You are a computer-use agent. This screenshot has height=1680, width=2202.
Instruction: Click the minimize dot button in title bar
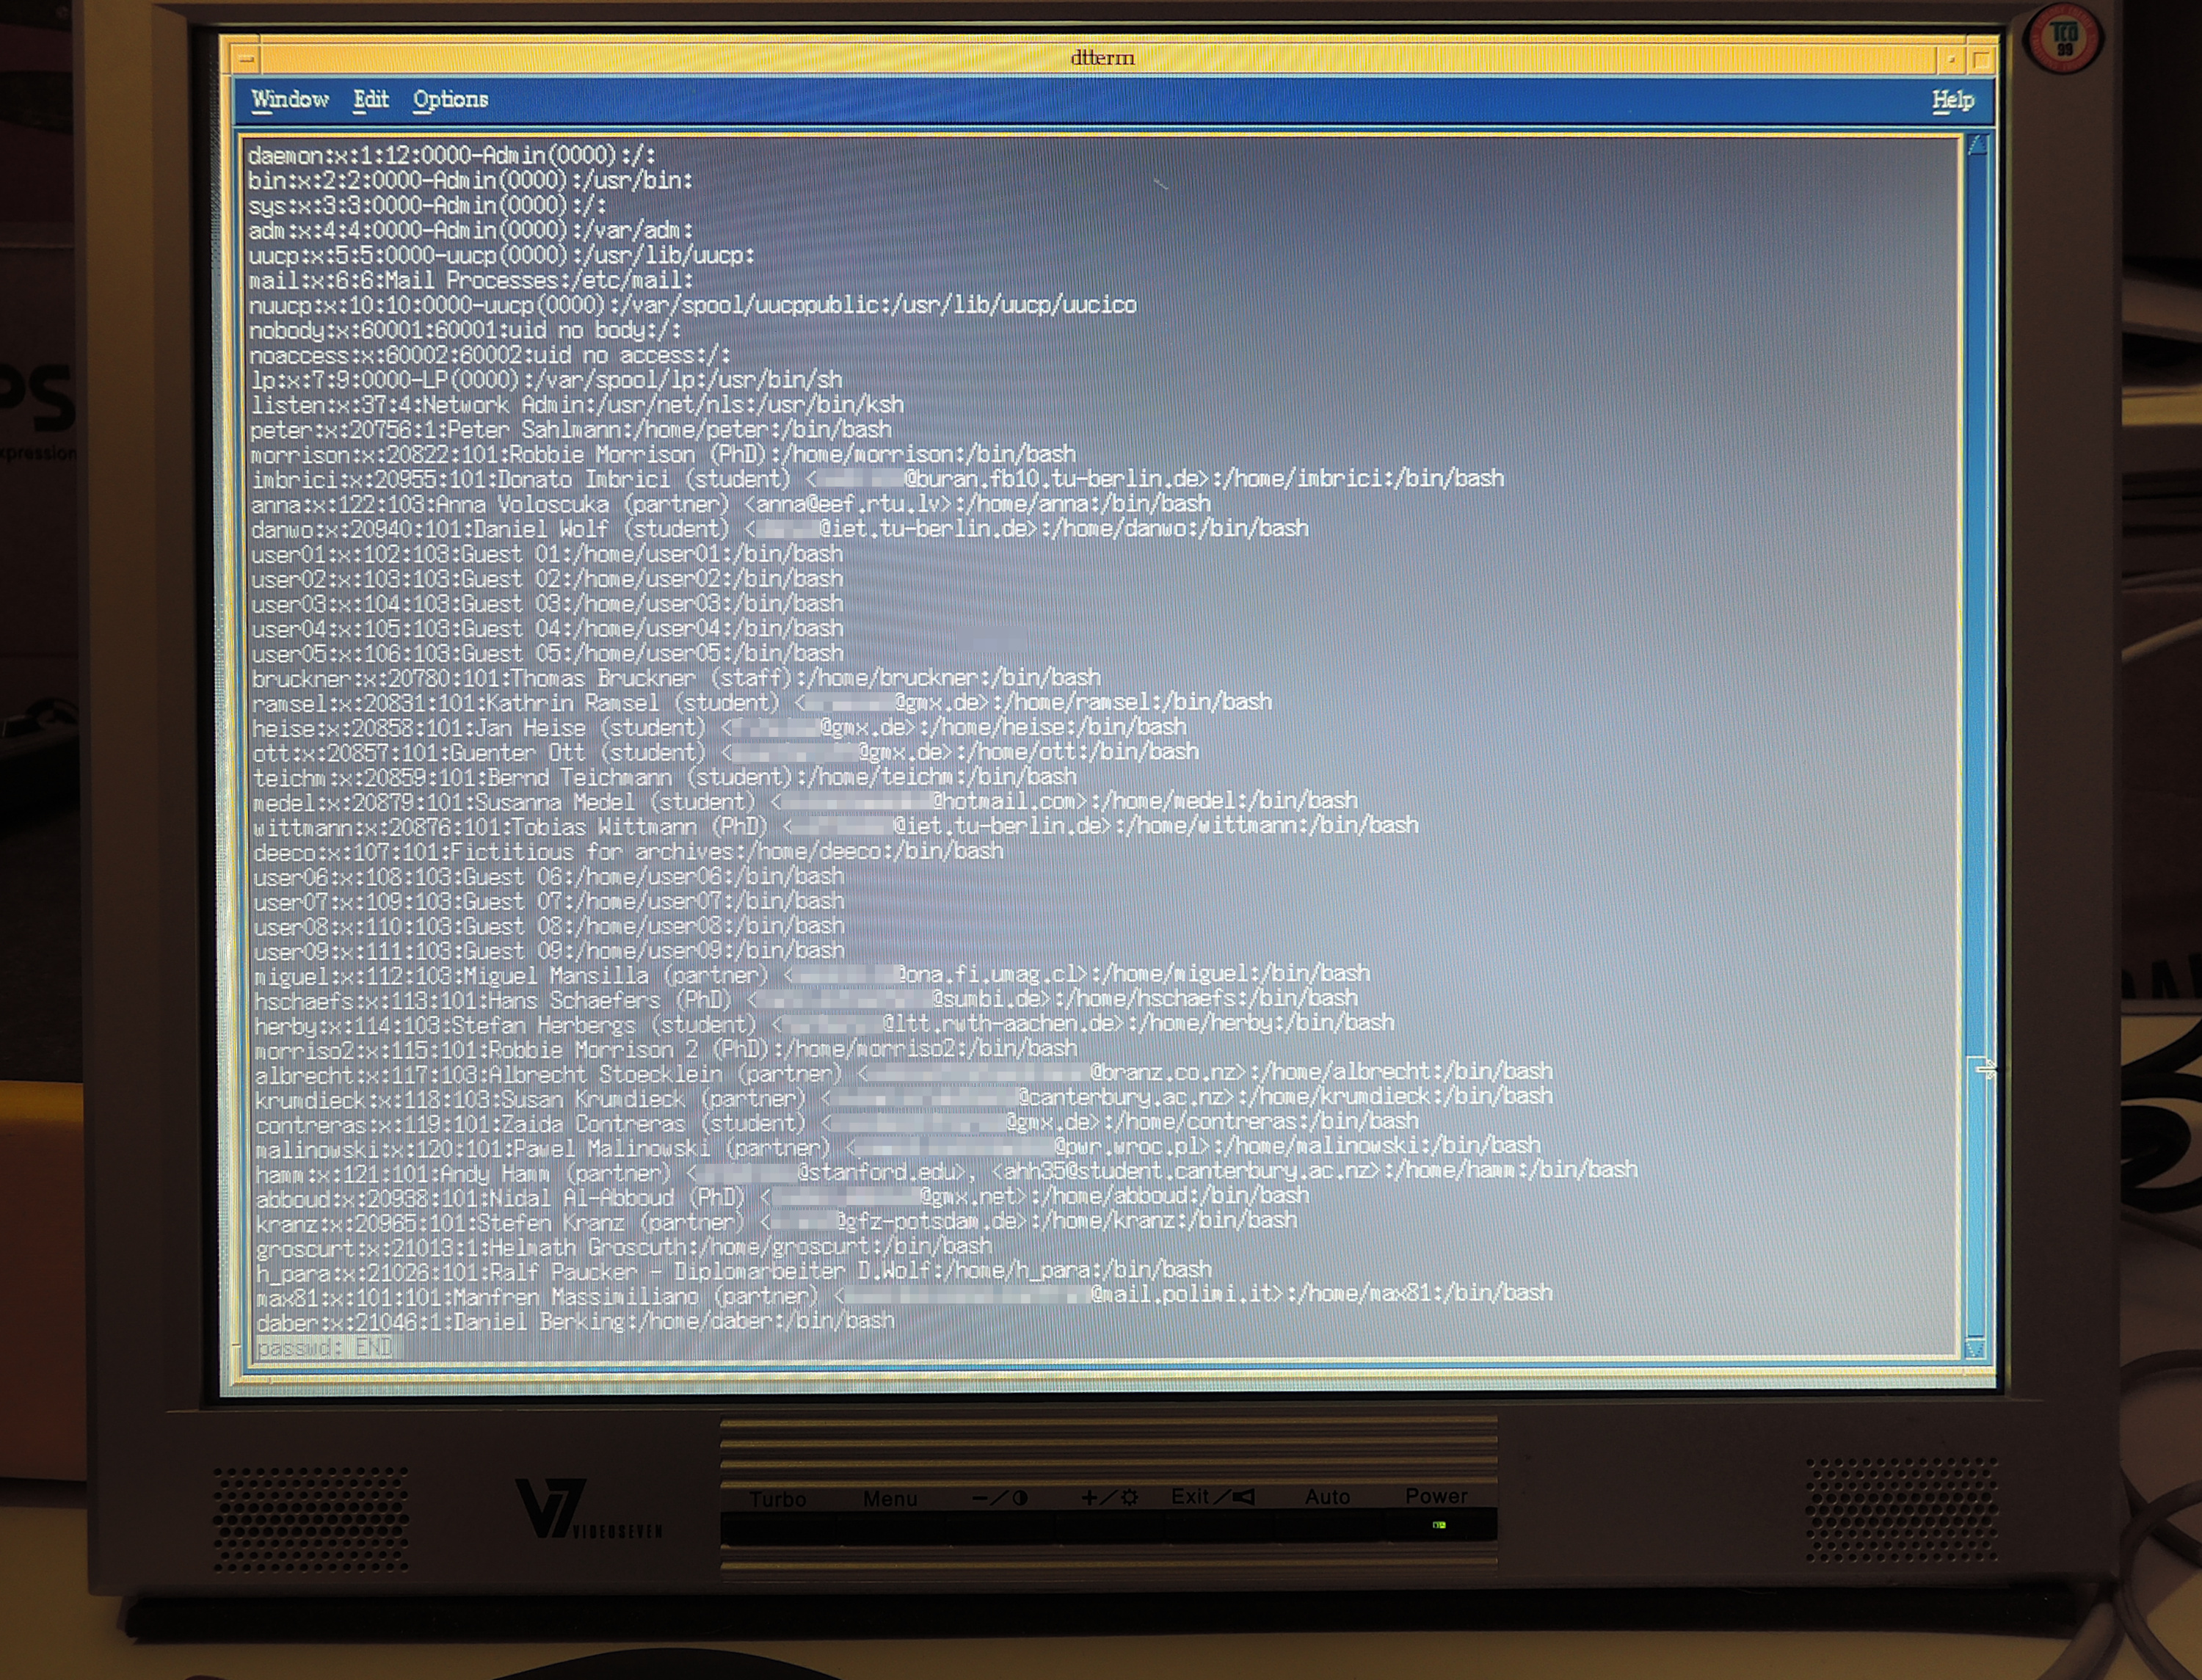(x=1950, y=60)
